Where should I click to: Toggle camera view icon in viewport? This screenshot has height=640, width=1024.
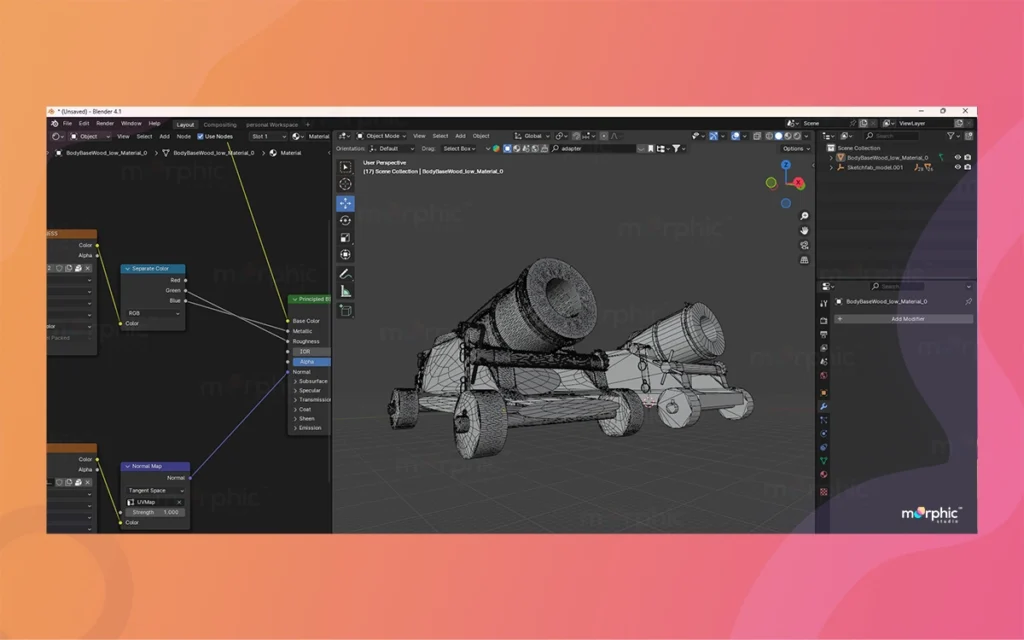point(804,246)
